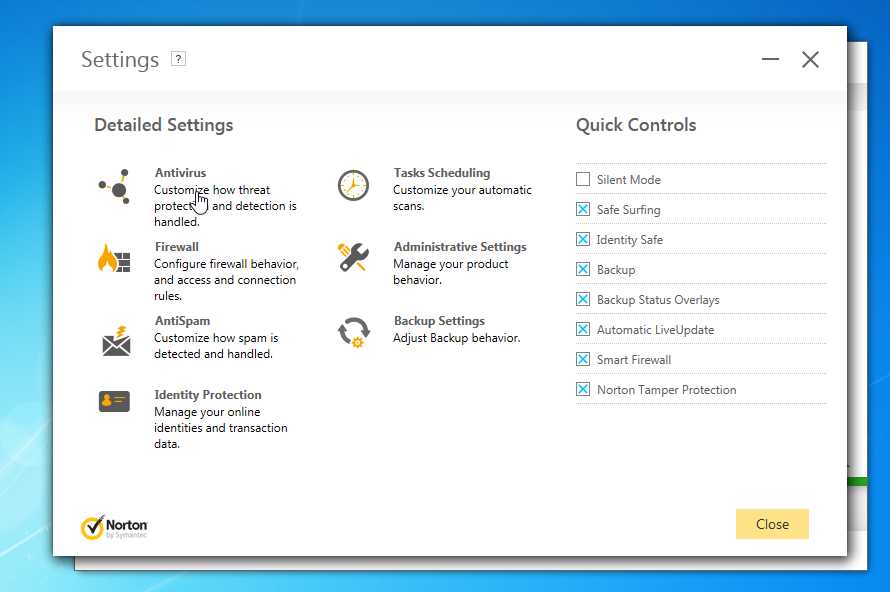Toggle the Automatic LiveUpdate checkbox
This screenshot has height=592, width=890.
click(583, 330)
